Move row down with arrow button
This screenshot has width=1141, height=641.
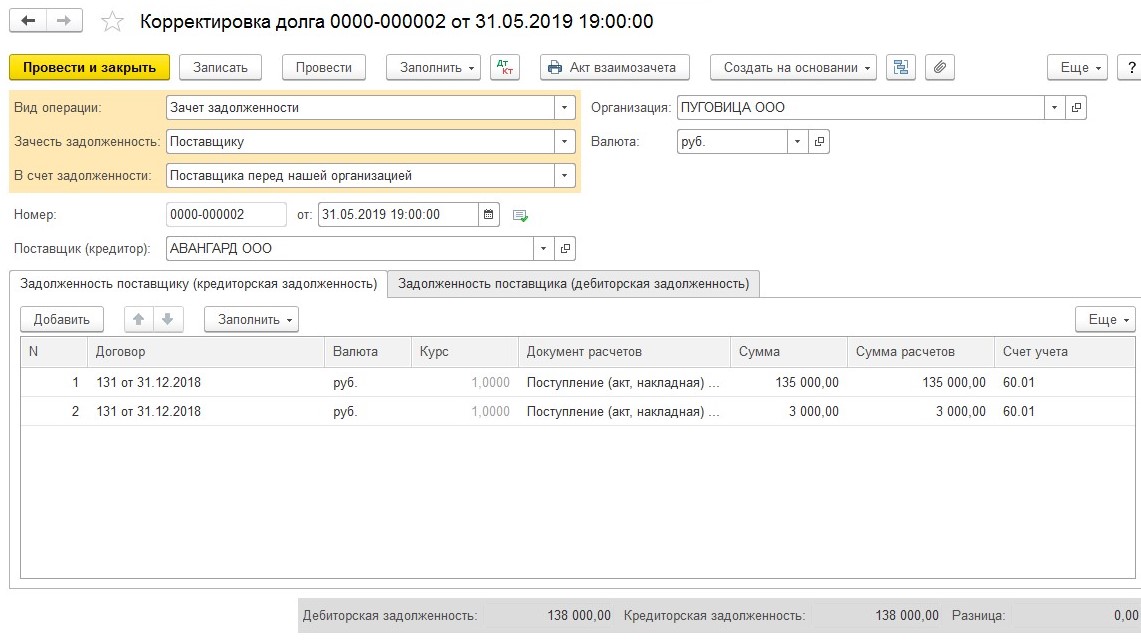(167, 319)
